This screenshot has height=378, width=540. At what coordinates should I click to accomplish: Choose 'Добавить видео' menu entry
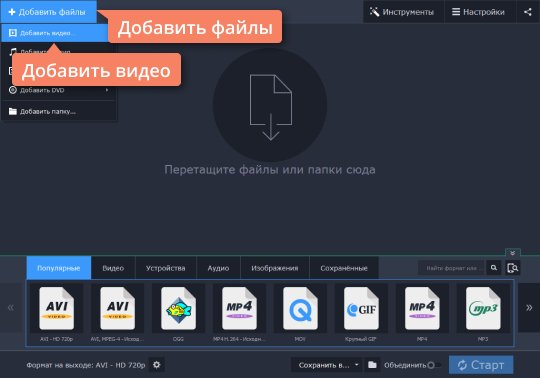pyautogui.click(x=55, y=33)
